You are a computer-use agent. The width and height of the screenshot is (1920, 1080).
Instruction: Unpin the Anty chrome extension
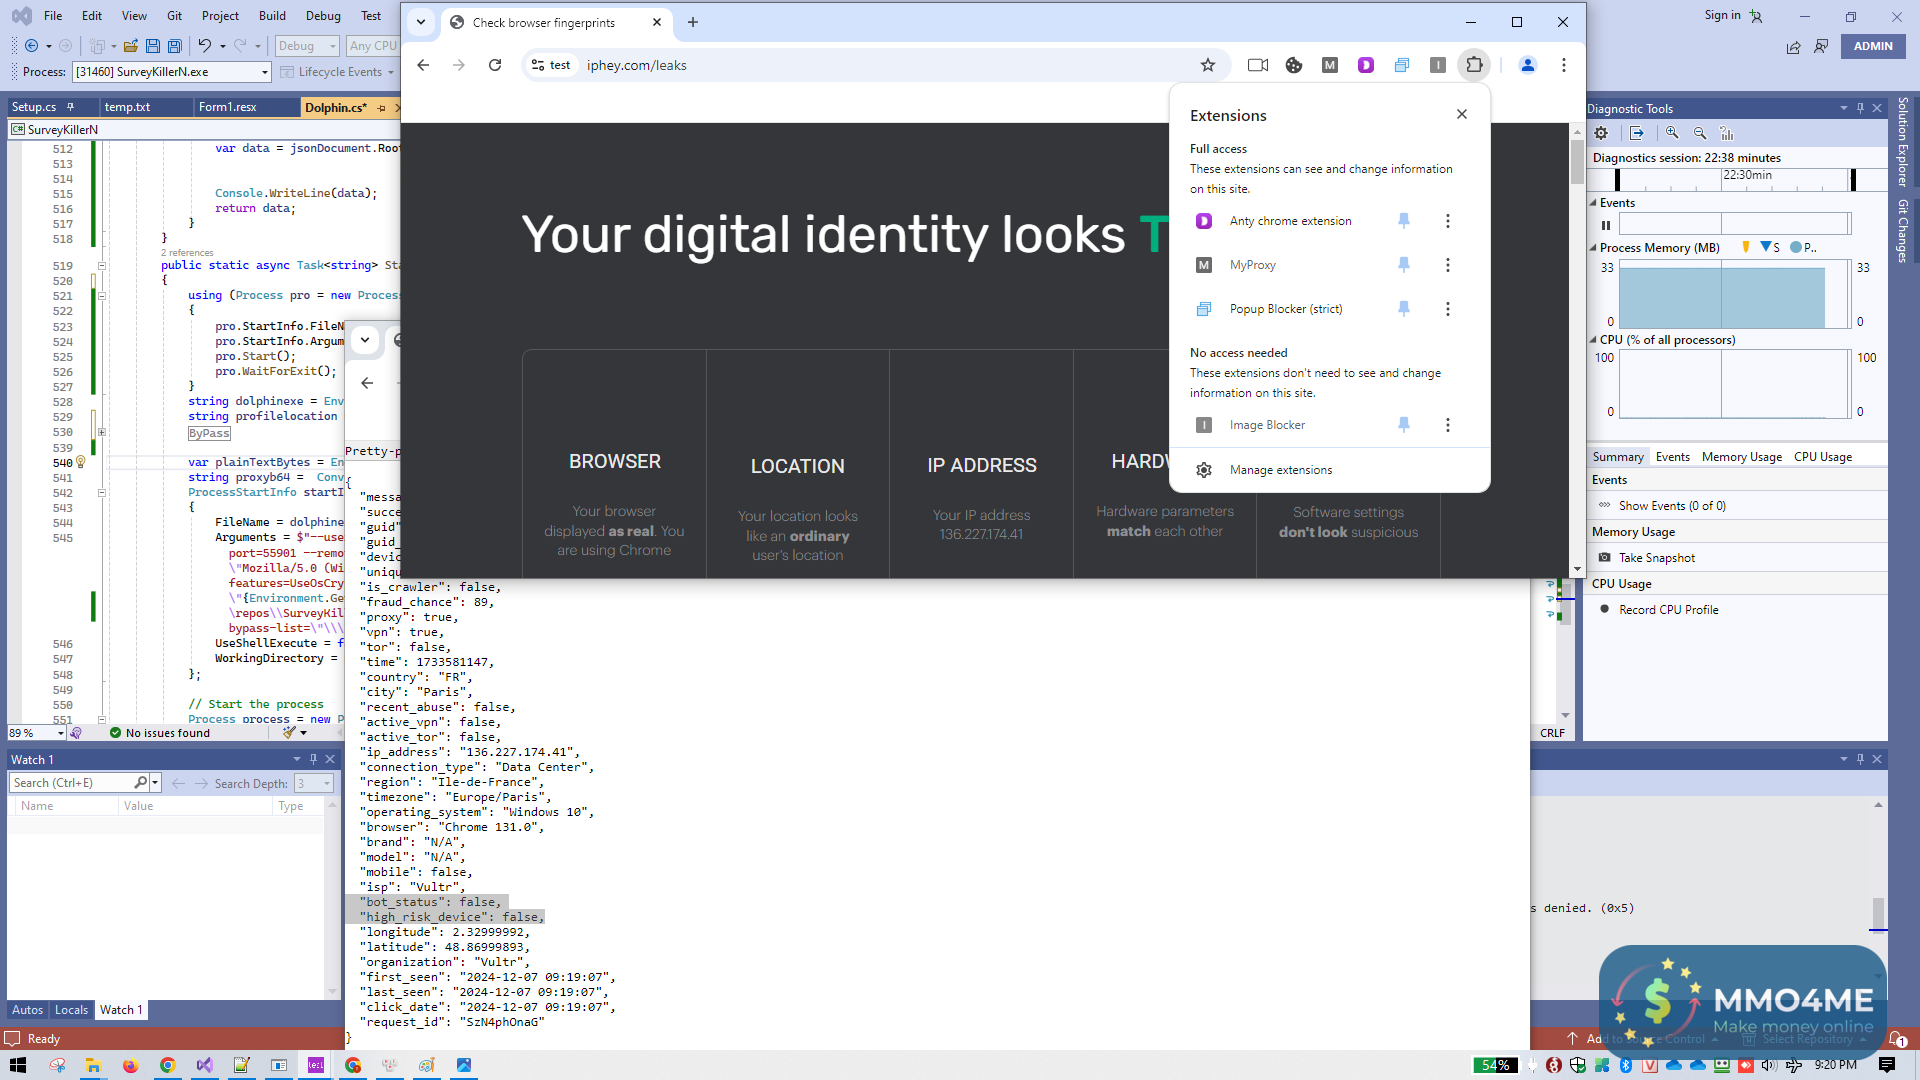click(1404, 221)
